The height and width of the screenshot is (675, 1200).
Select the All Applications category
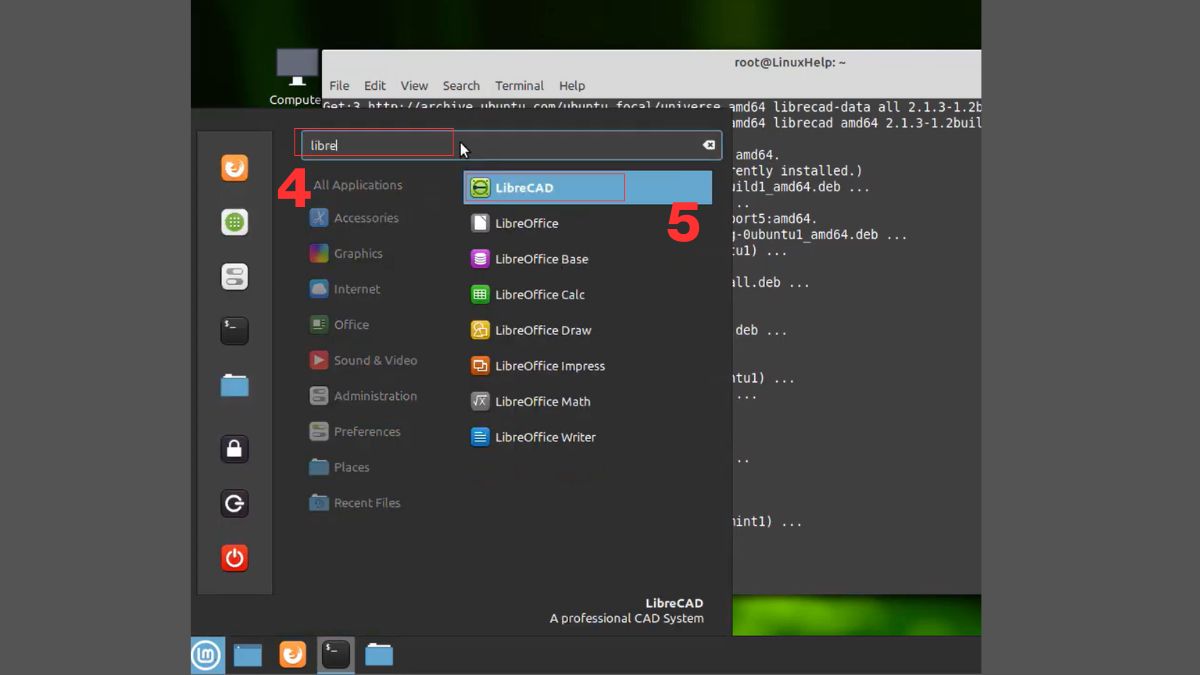pyautogui.click(x=357, y=185)
